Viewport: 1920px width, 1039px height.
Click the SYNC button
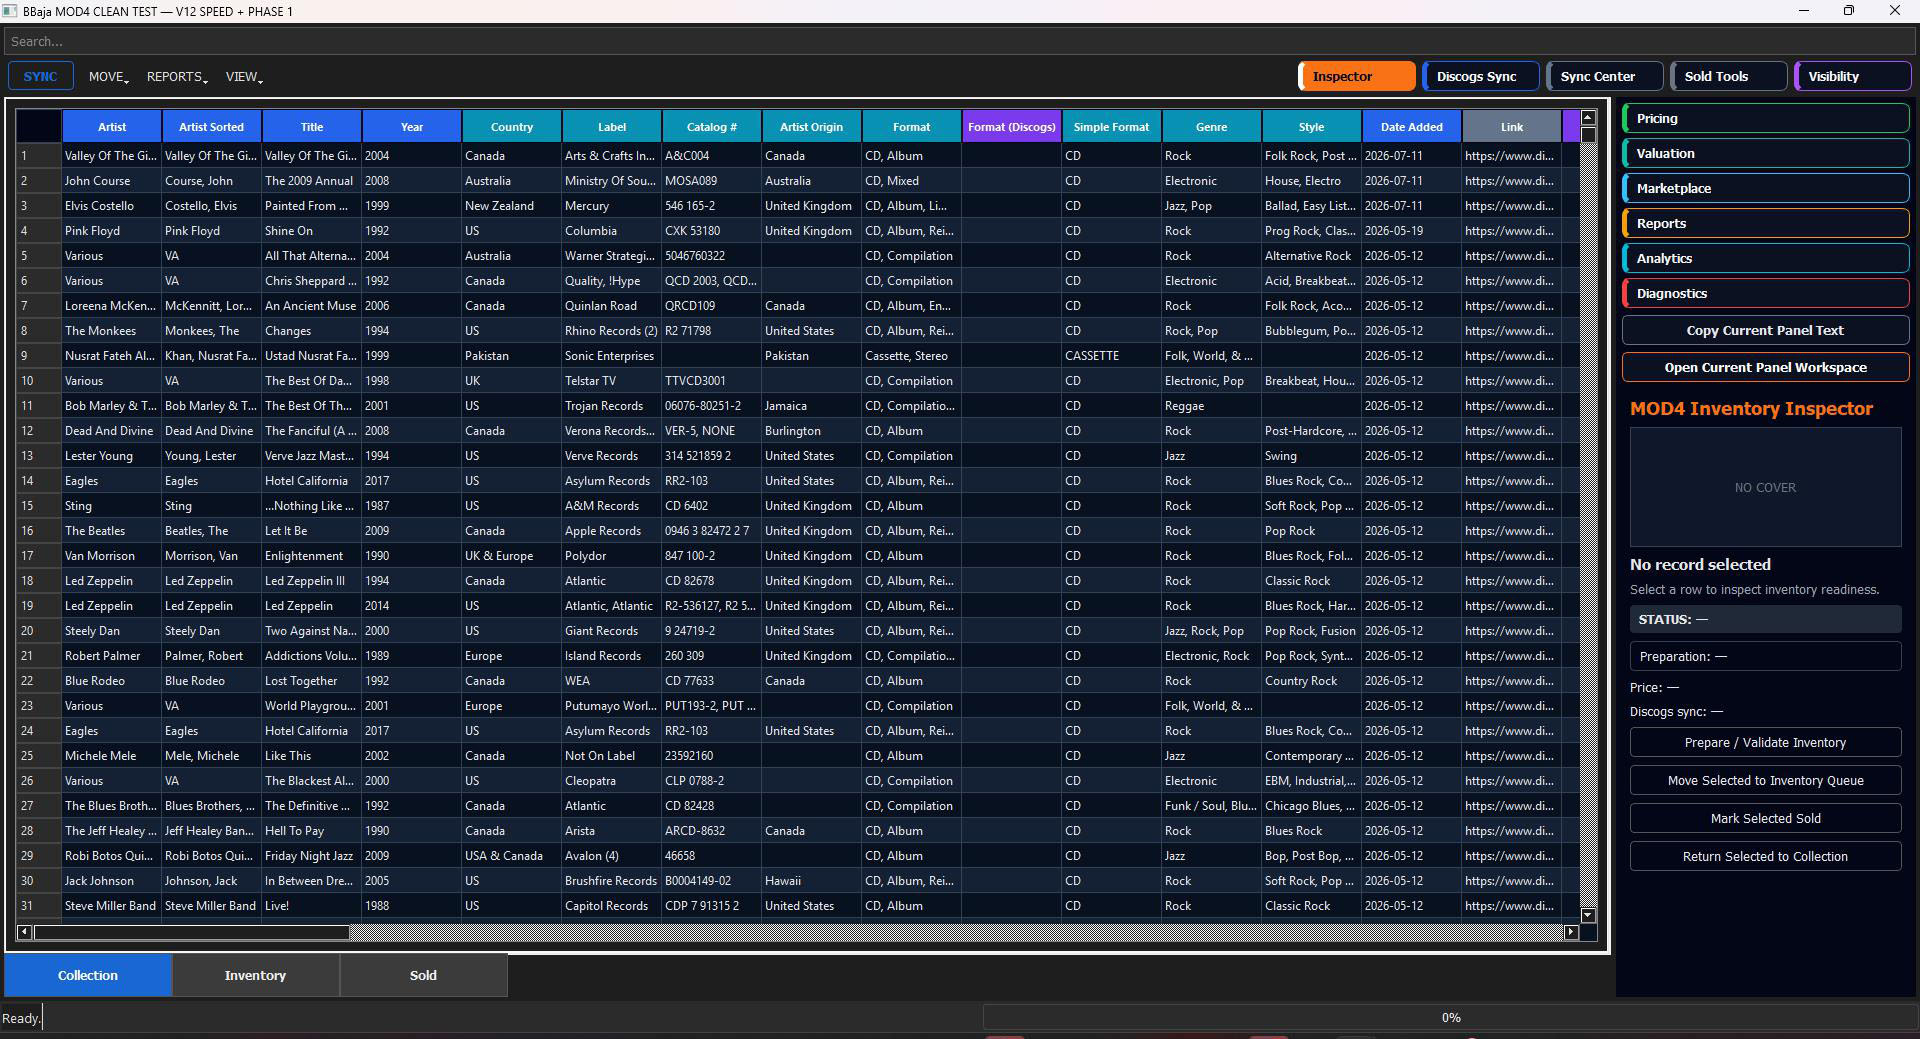pyautogui.click(x=40, y=77)
